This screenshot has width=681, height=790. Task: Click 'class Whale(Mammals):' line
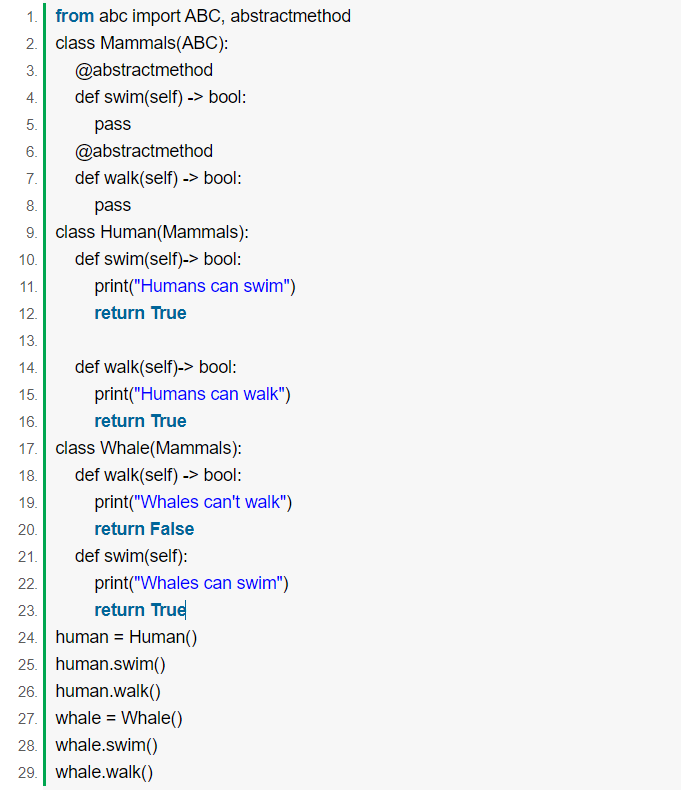tap(148, 448)
